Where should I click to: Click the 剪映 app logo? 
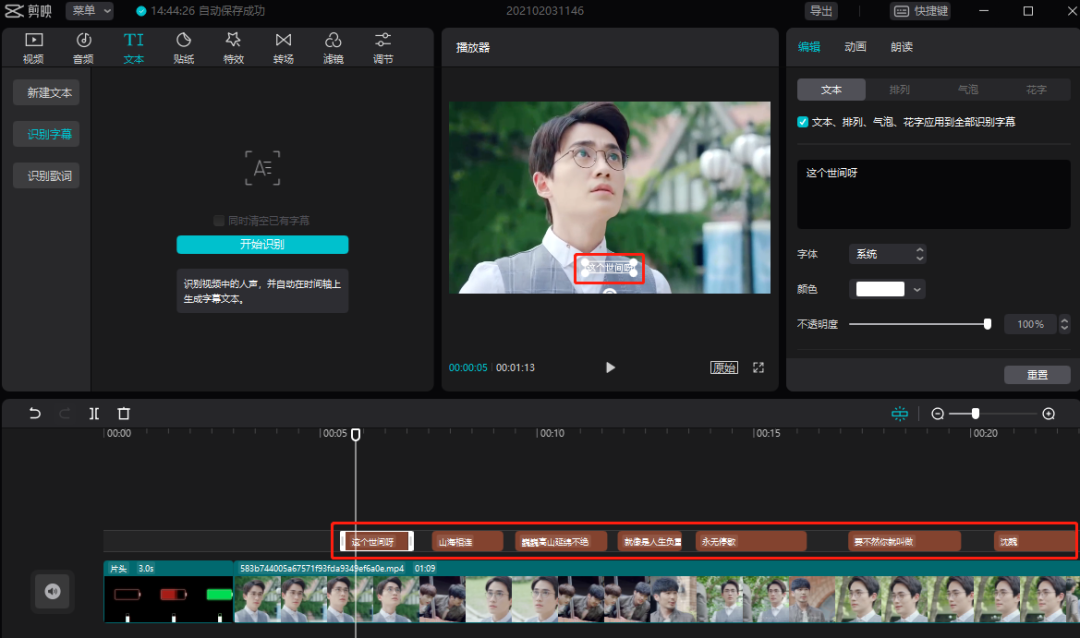[x=28, y=11]
